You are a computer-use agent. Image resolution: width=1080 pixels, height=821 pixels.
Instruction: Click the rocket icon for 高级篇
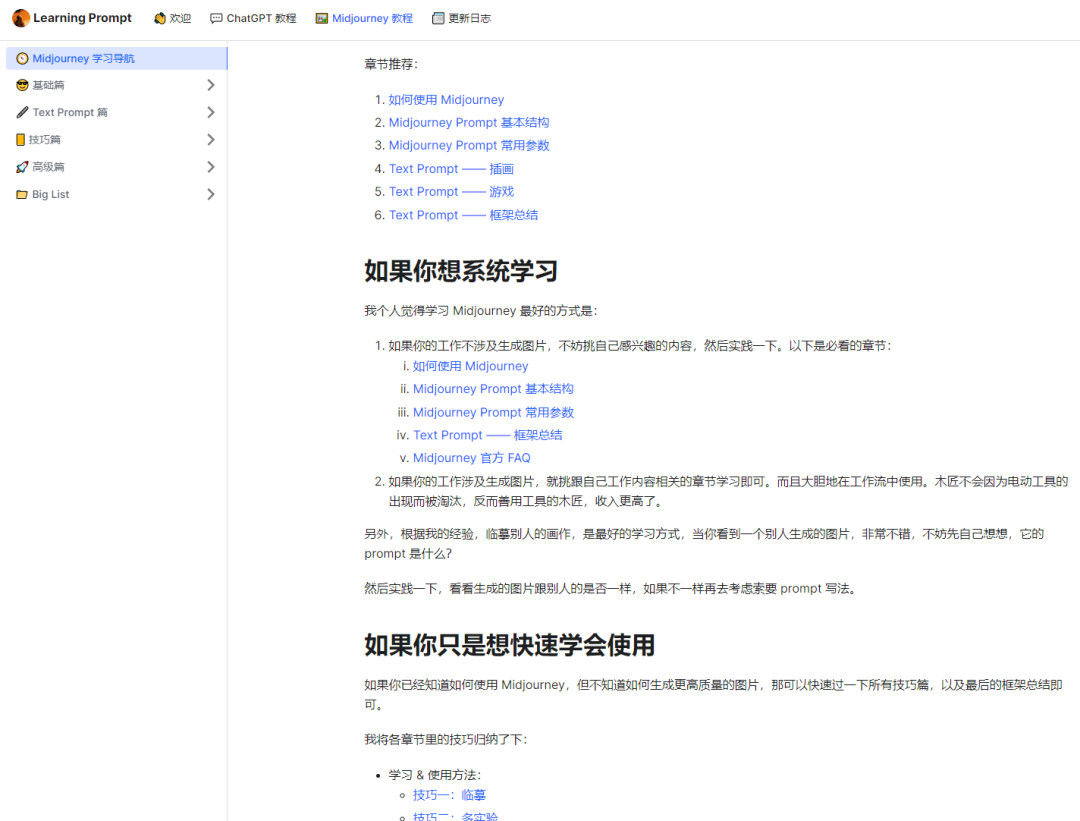[x=22, y=167]
